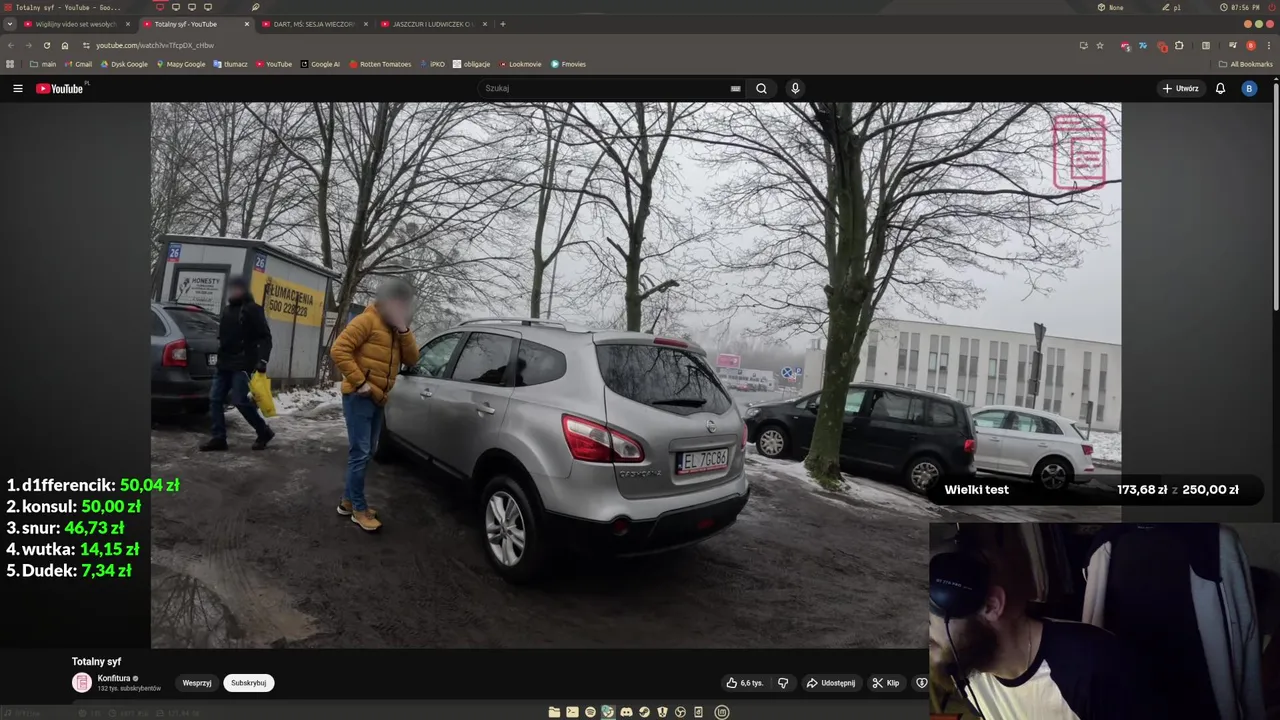This screenshot has width=1280, height=720.
Task: Subscribe with the Subskrybuj button
Action: [x=248, y=683]
